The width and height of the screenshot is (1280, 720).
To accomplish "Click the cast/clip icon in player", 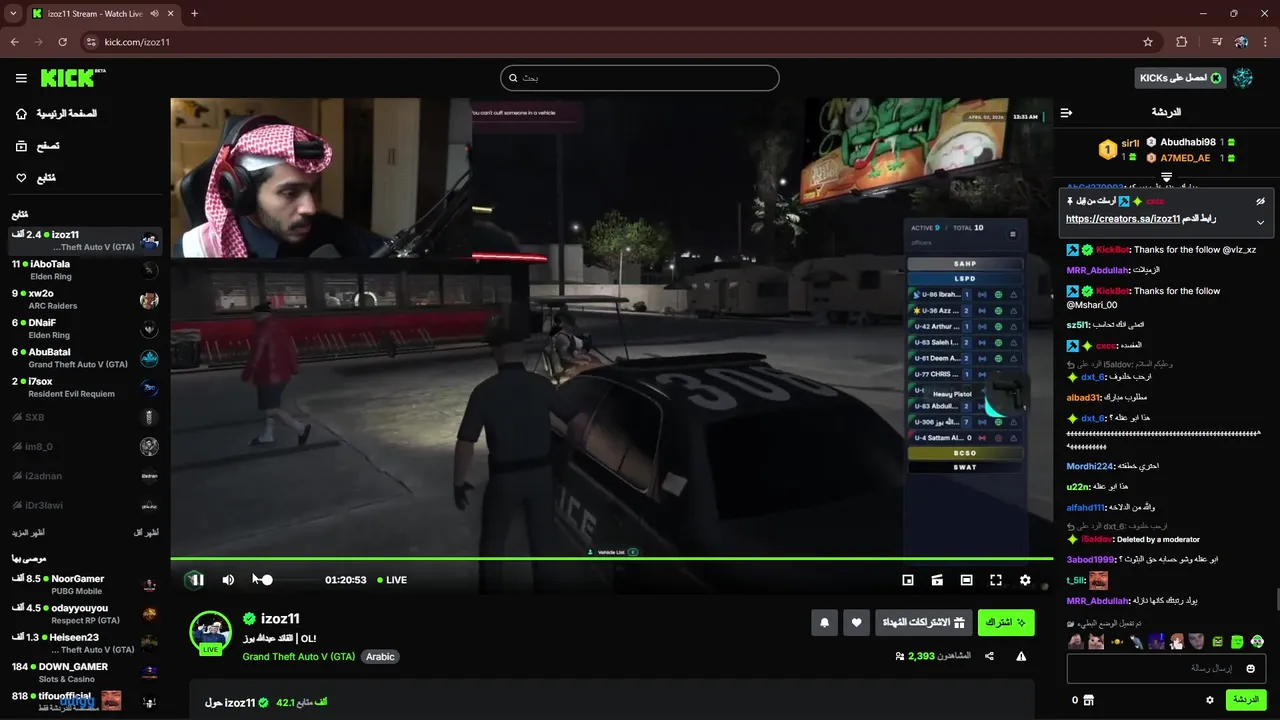I will coord(937,580).
